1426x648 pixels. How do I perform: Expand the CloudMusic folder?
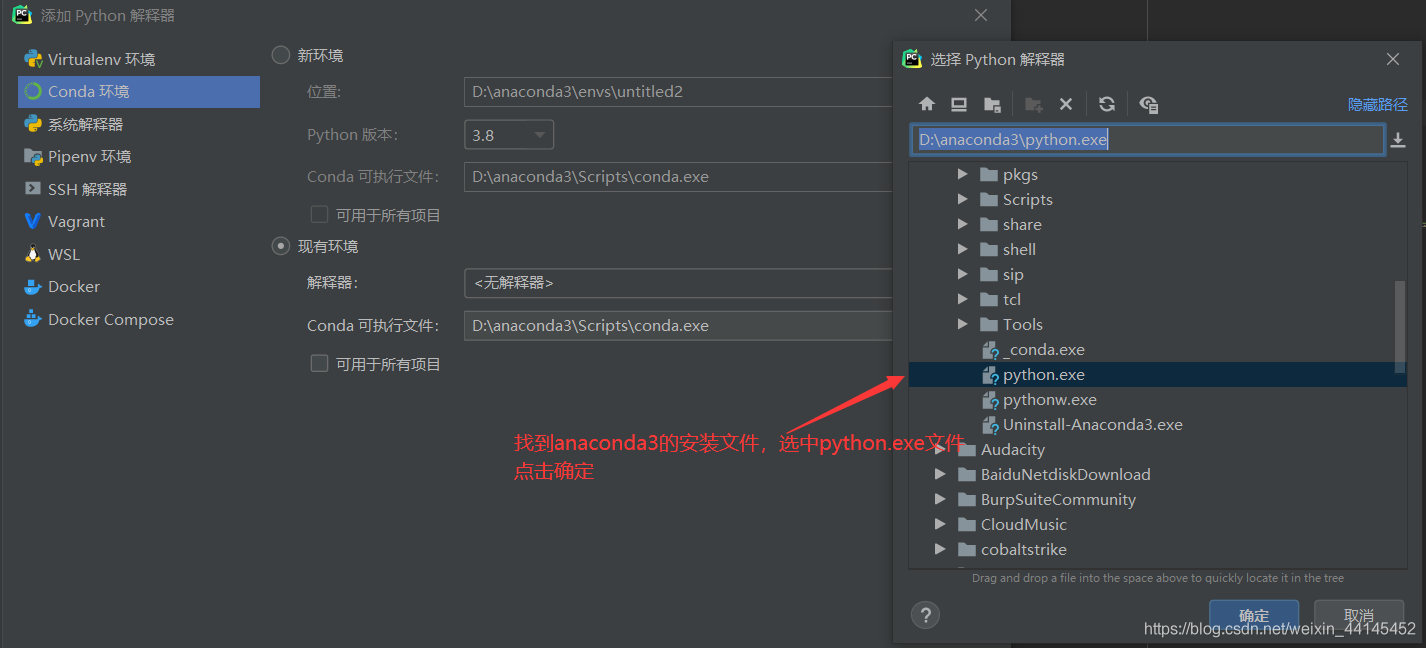point(940,524)
